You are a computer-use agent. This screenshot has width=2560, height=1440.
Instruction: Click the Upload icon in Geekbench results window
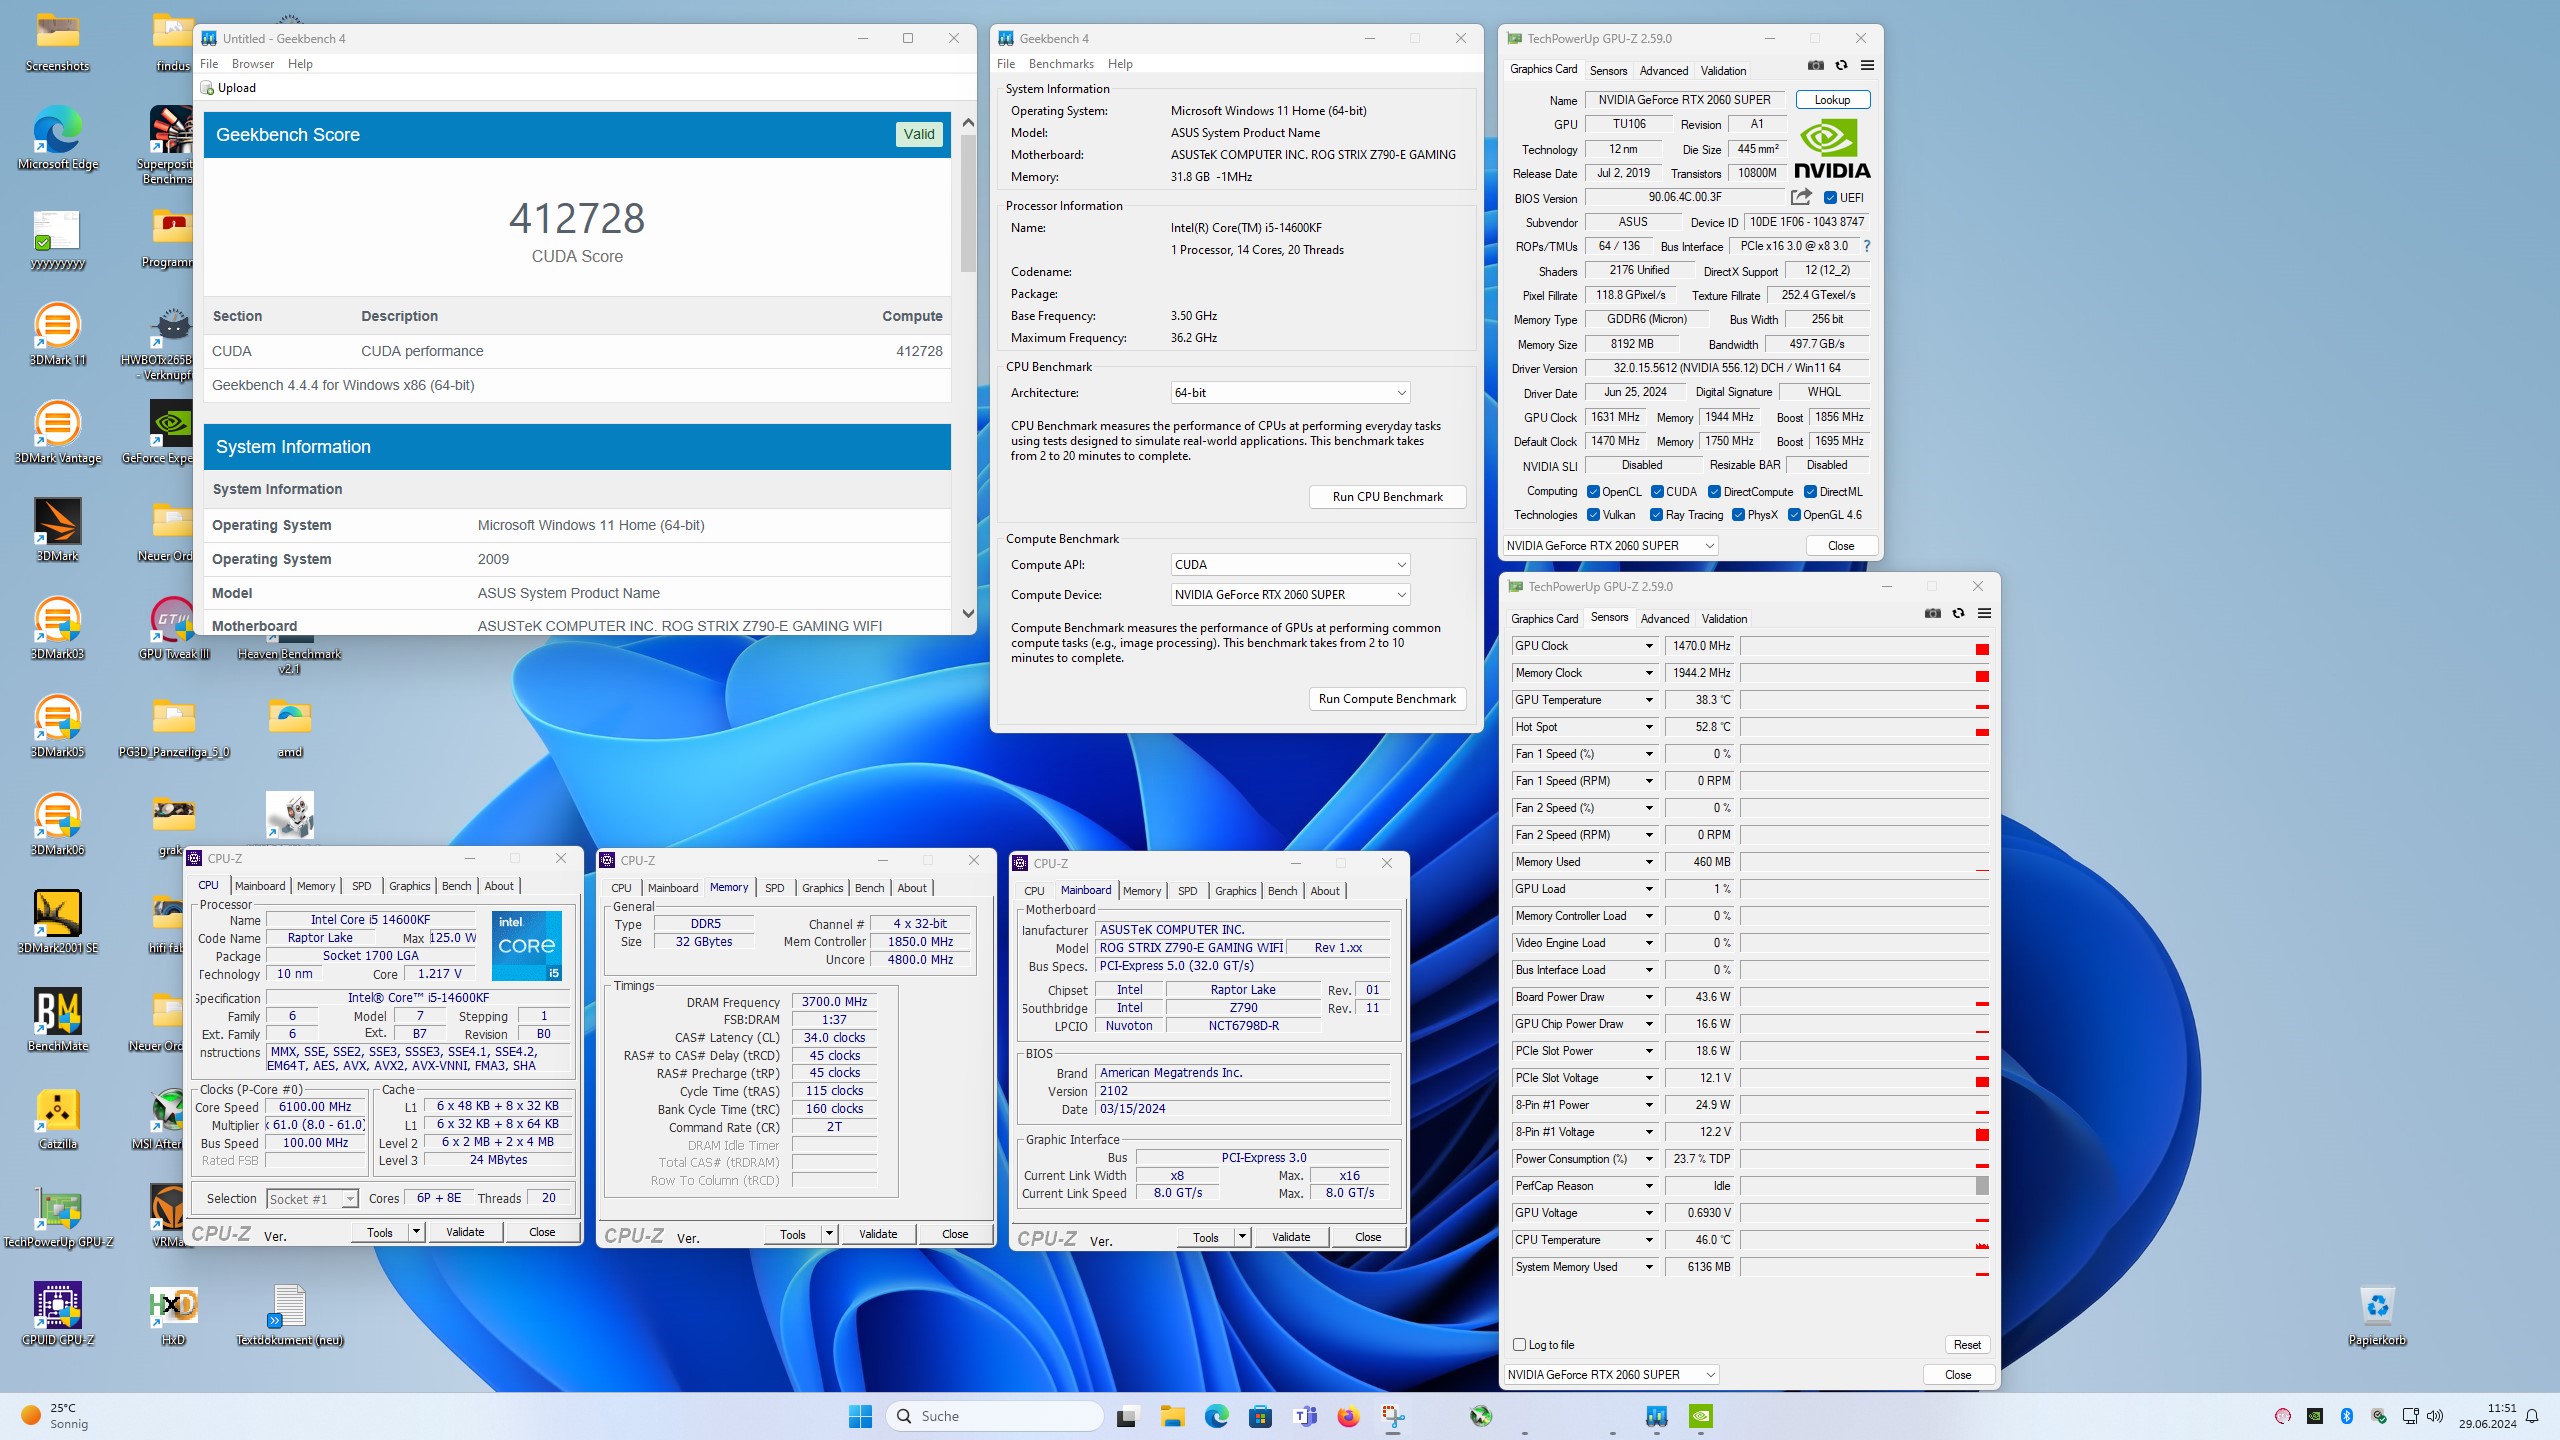[x=208, y=88]
